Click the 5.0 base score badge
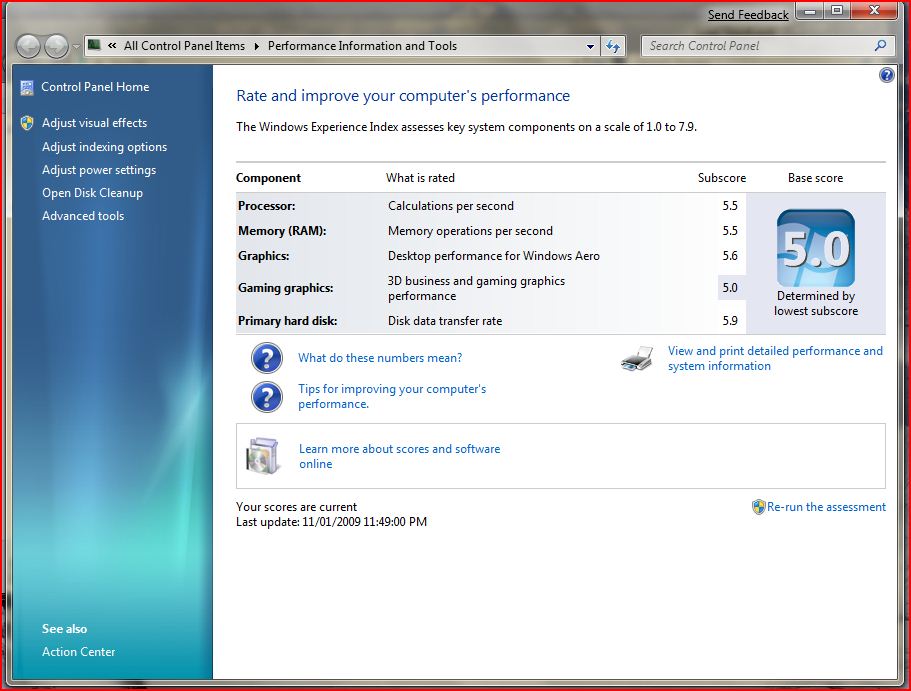 click(x=816, y=248)
